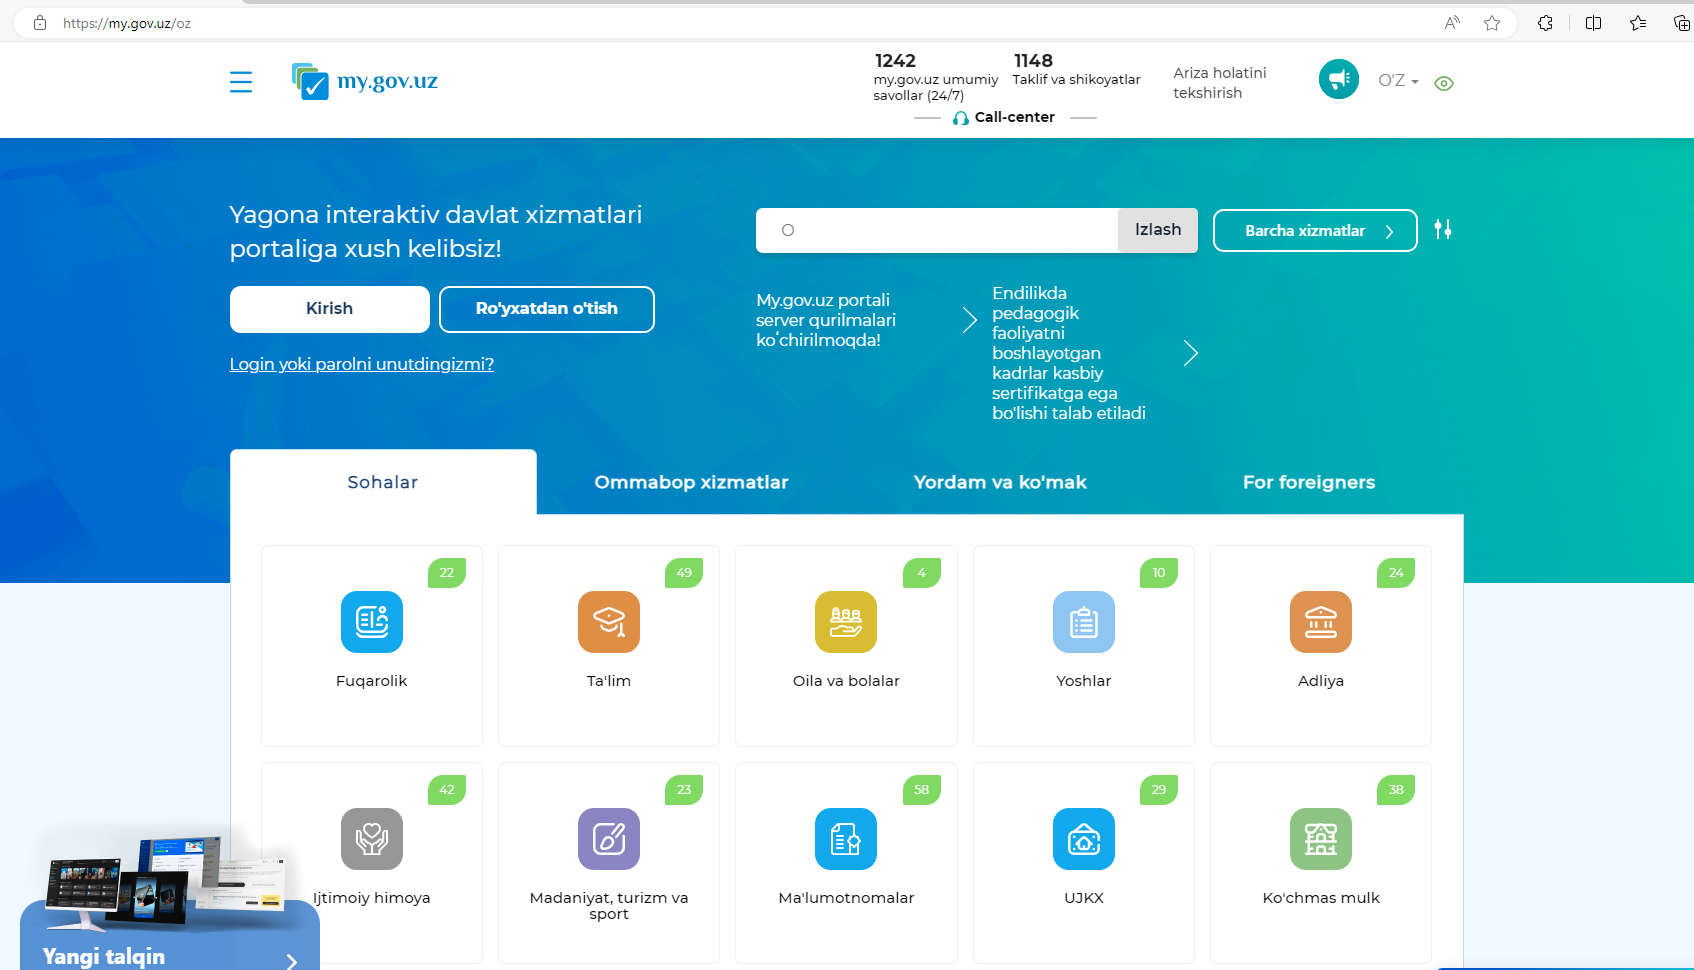Screen dimensions: 1694x970
Task: Open the hamburger navigation menu
Action: 241,82
